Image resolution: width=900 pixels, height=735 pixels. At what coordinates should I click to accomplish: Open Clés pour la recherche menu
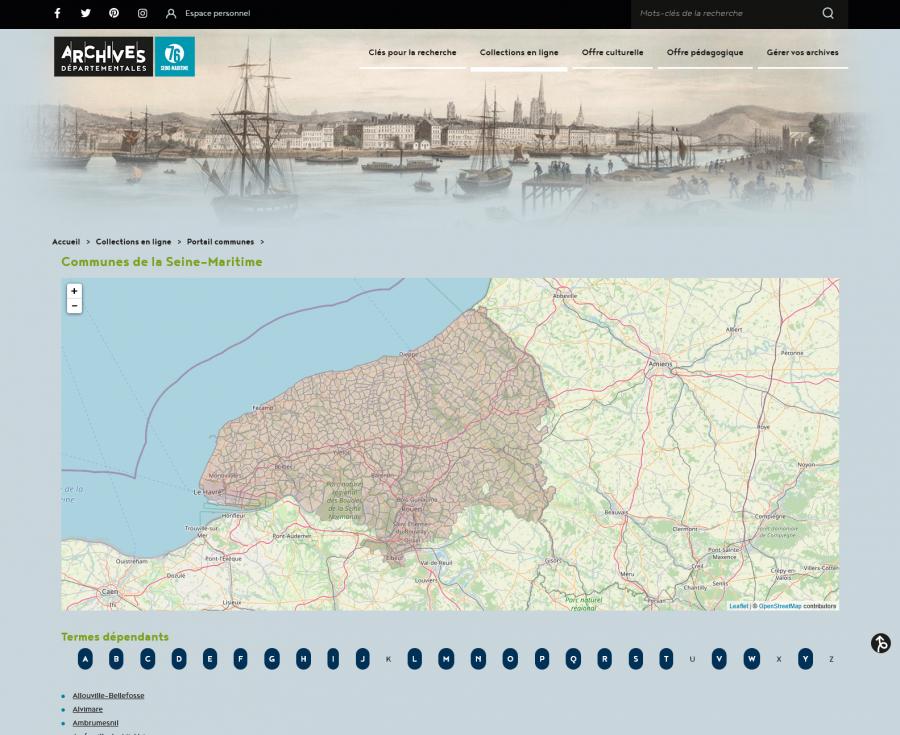click(x=412, y=52)
